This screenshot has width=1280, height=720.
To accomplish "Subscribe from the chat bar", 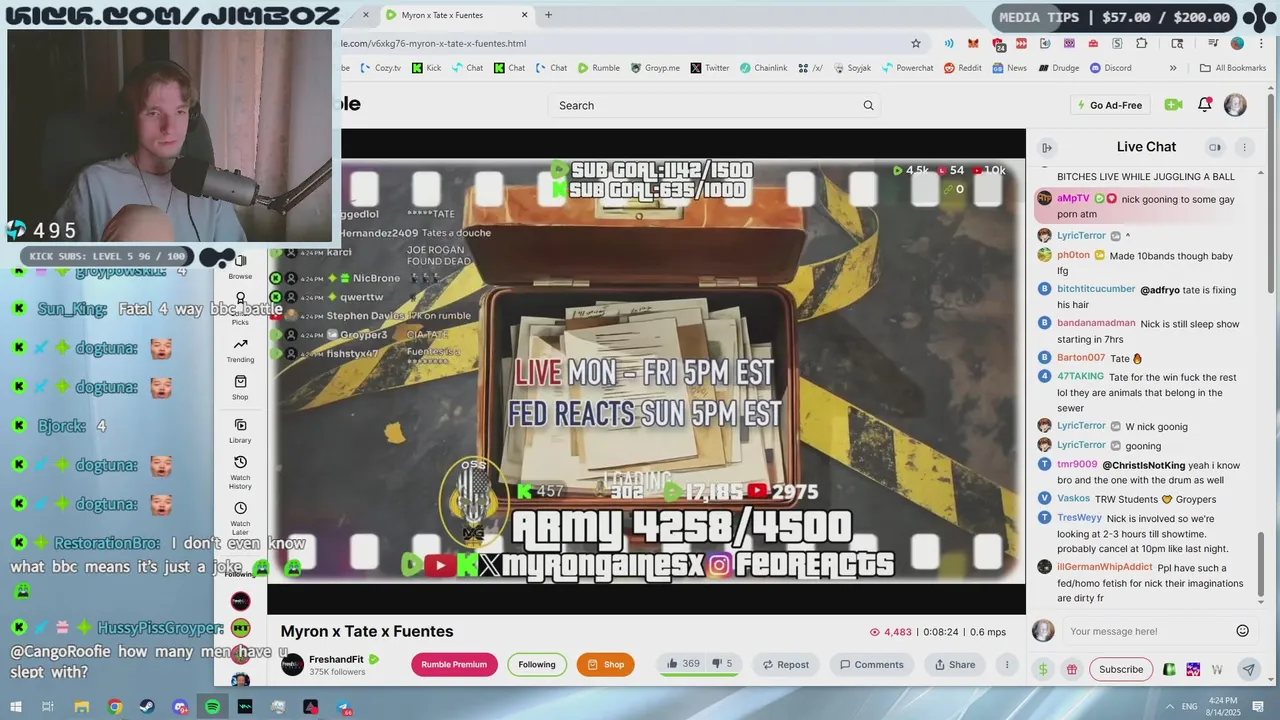I will (1121, 669).
